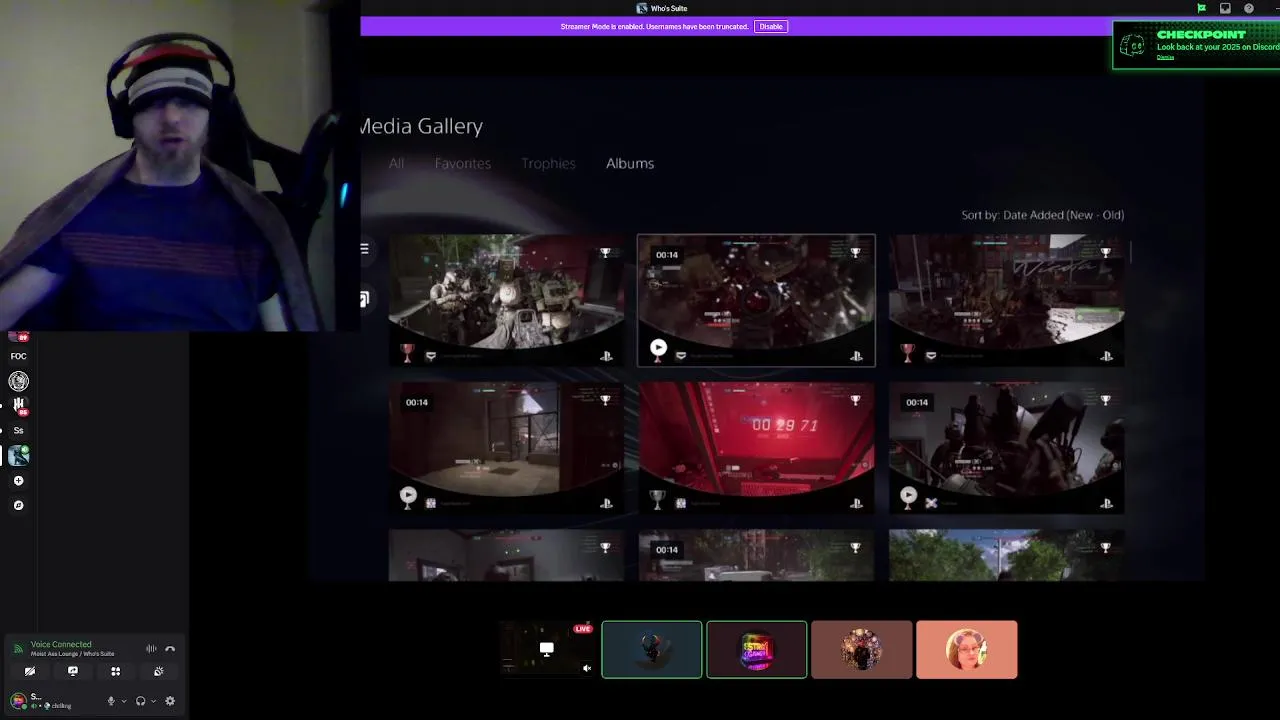
Task: Click trophy icon on first gallery thumbnail
Action: coord(605,253)
